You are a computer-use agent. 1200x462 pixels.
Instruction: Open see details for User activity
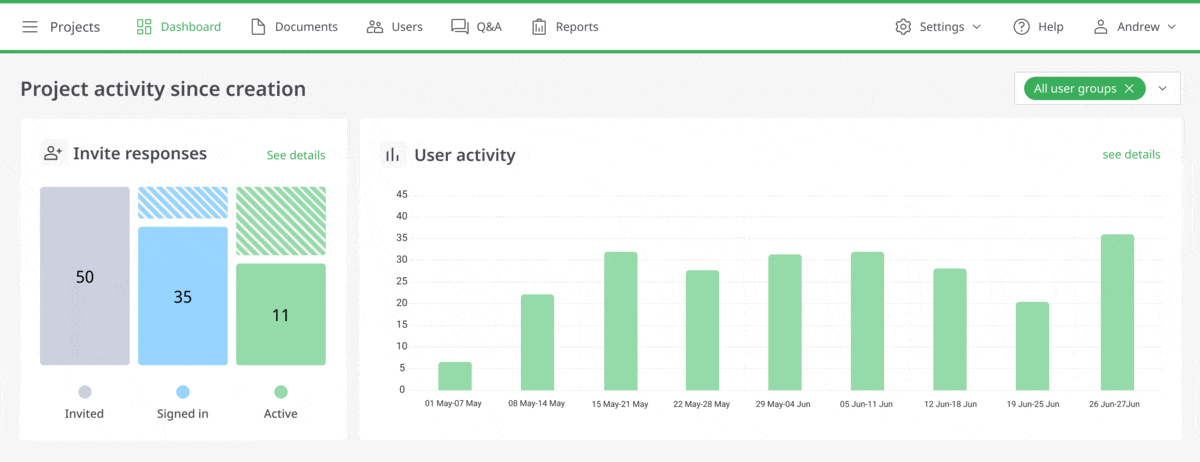1131,155
